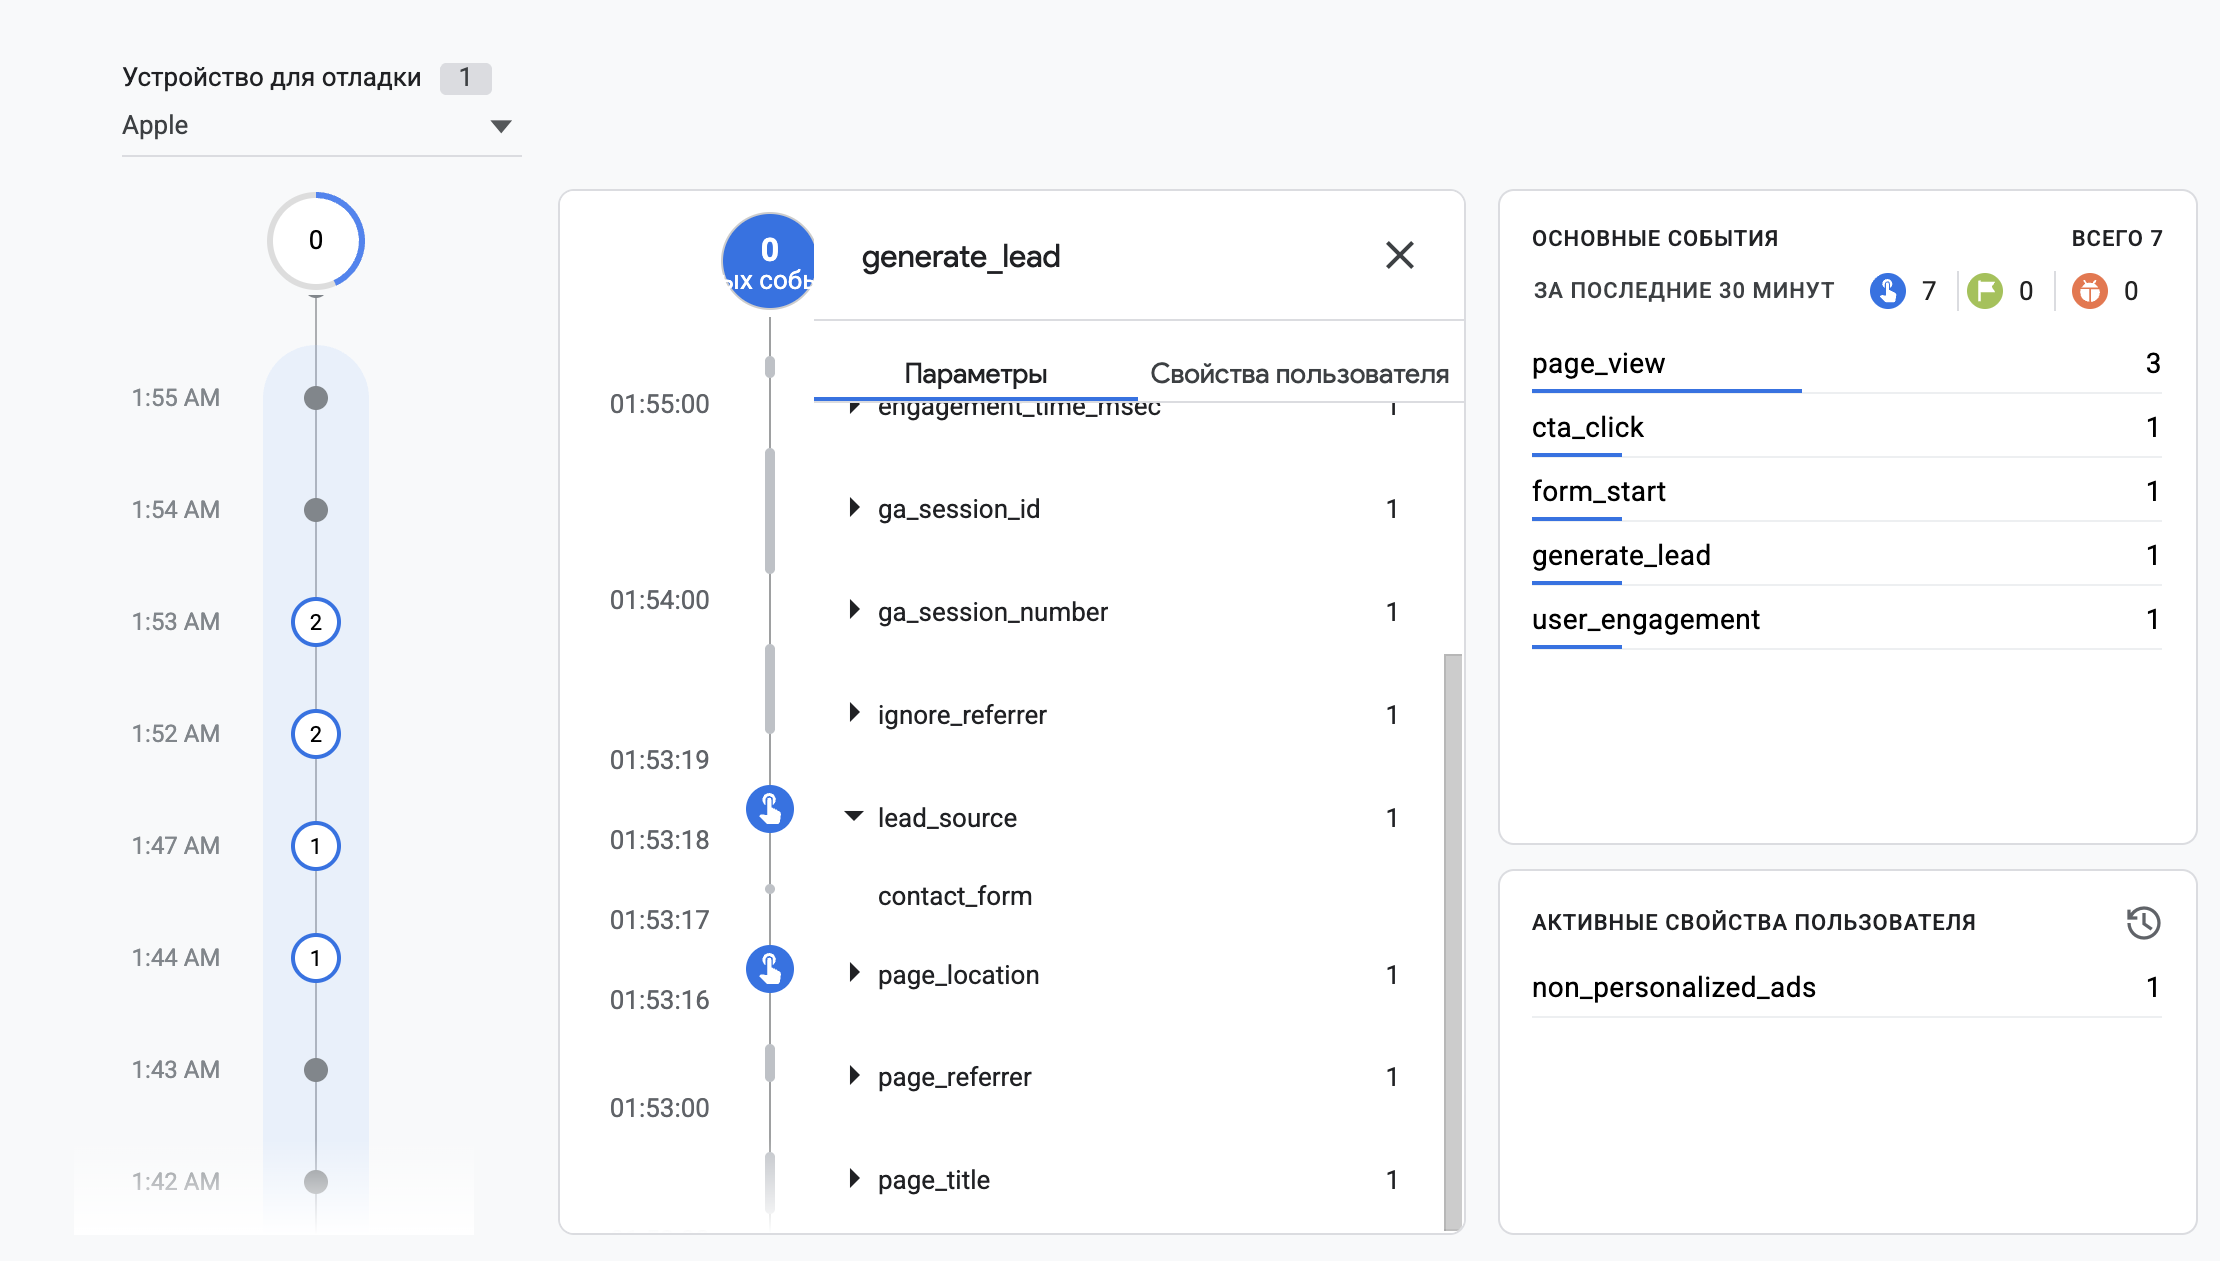Collapse the lead_source parameter

pos(854,816)
